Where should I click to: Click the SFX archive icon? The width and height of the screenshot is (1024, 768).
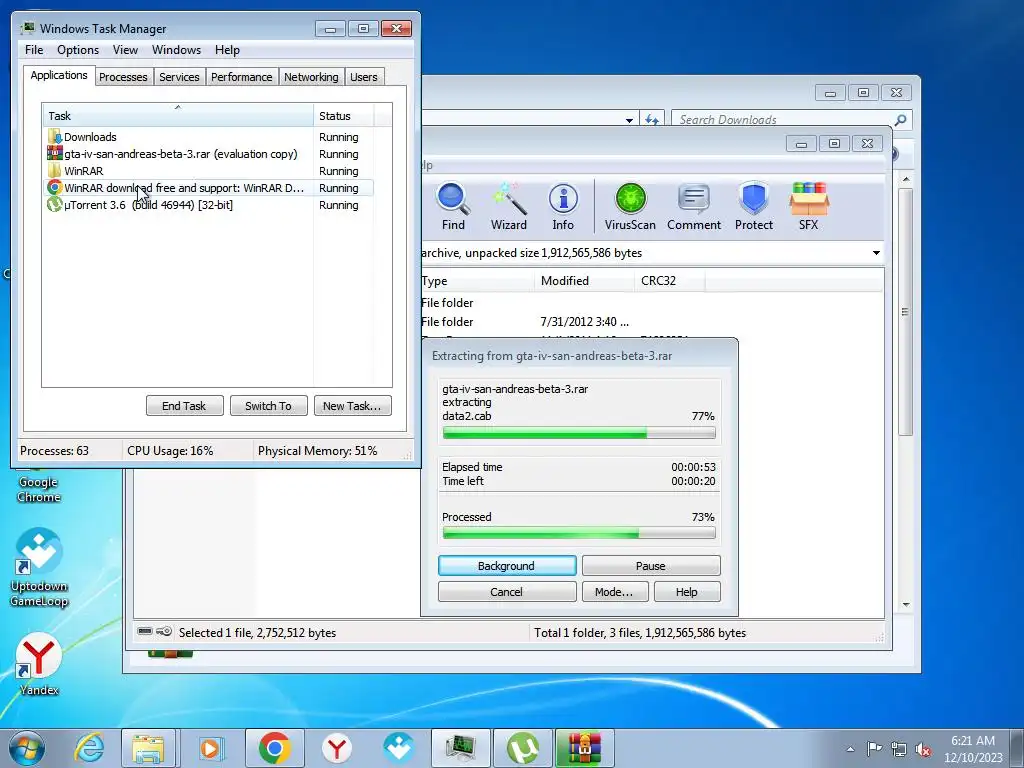(808, 206)
